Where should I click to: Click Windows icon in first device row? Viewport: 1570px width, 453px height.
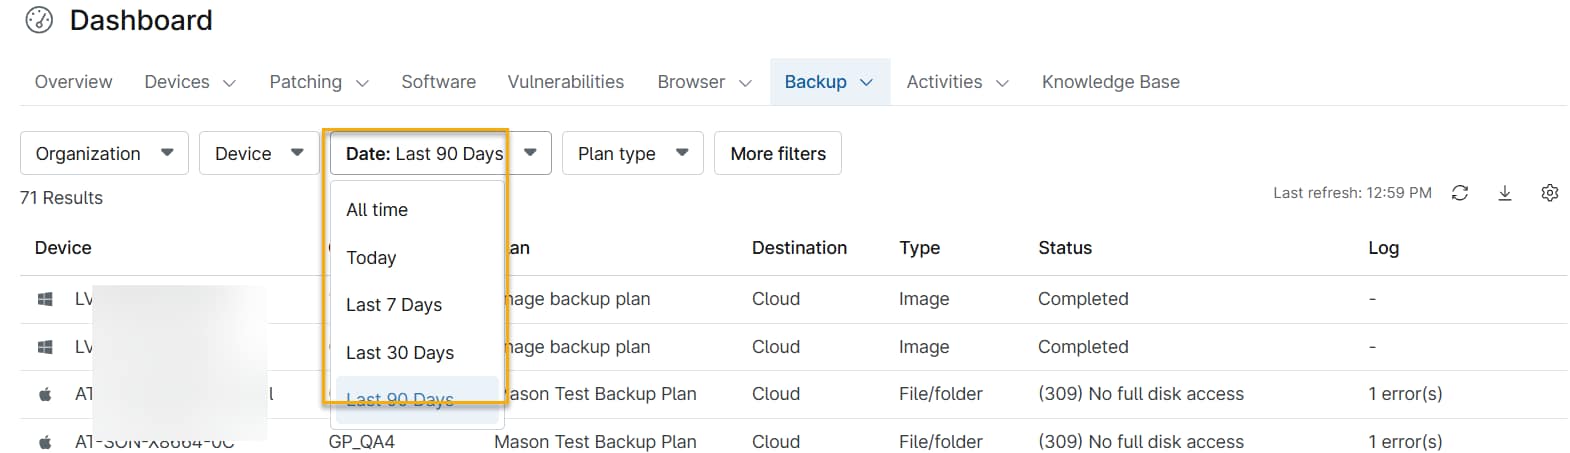pos(45,299)
